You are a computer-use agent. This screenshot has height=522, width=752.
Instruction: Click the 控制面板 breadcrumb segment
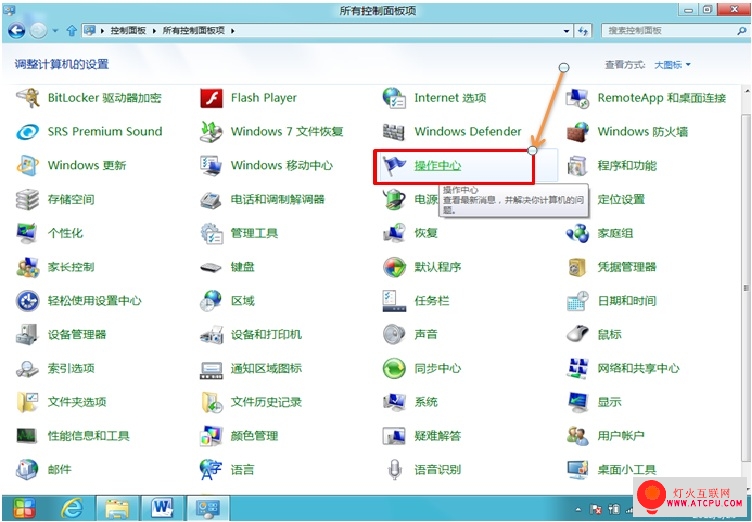(x=128, y=31)
